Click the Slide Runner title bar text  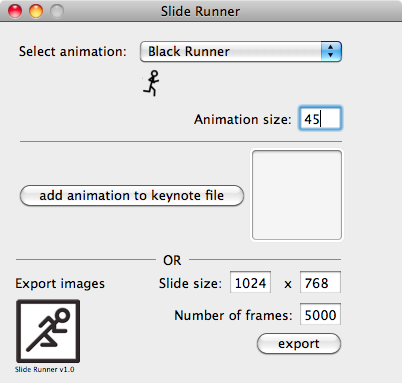pyautogui.click(x=200, y=12)
